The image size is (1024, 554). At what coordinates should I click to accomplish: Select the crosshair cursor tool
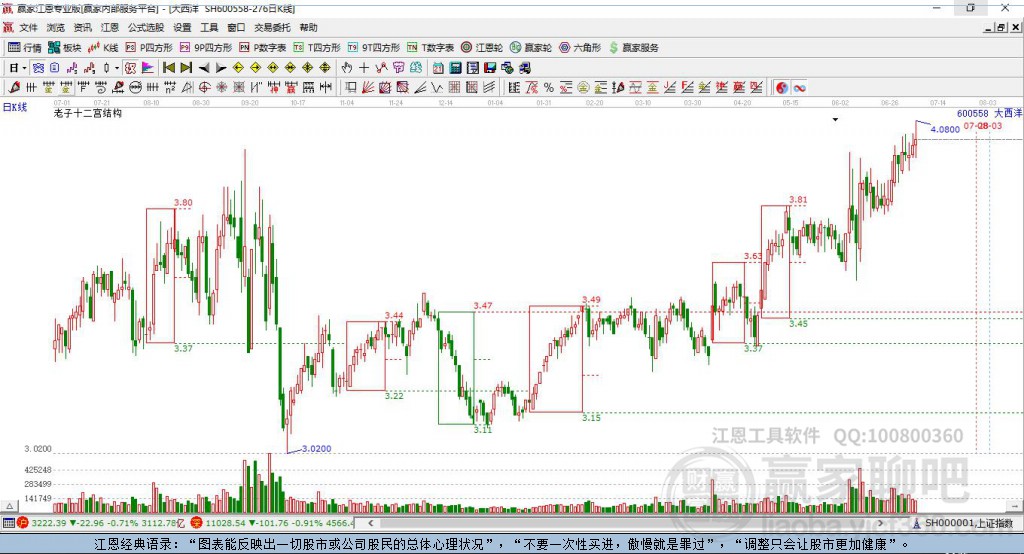click(364, 68)
